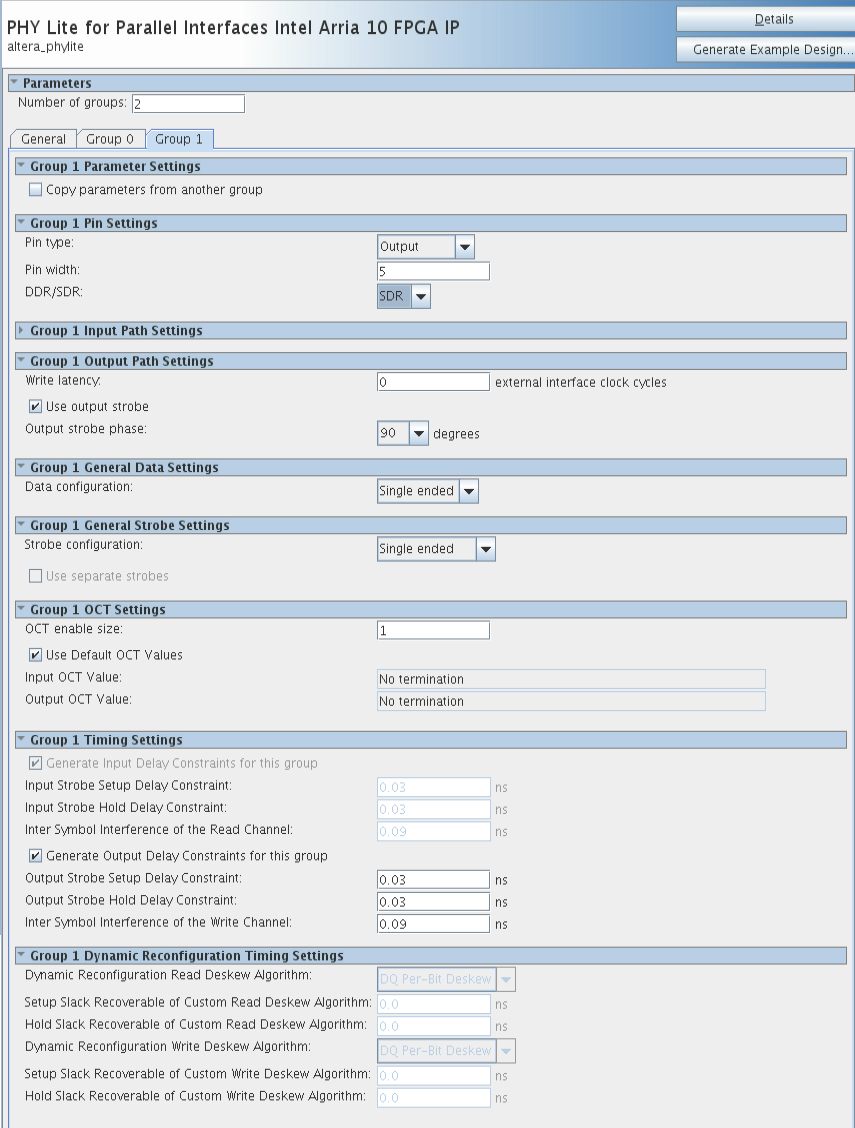
Task: Collapse Group 1 OCT Settings section
Action: click(21, 609)
